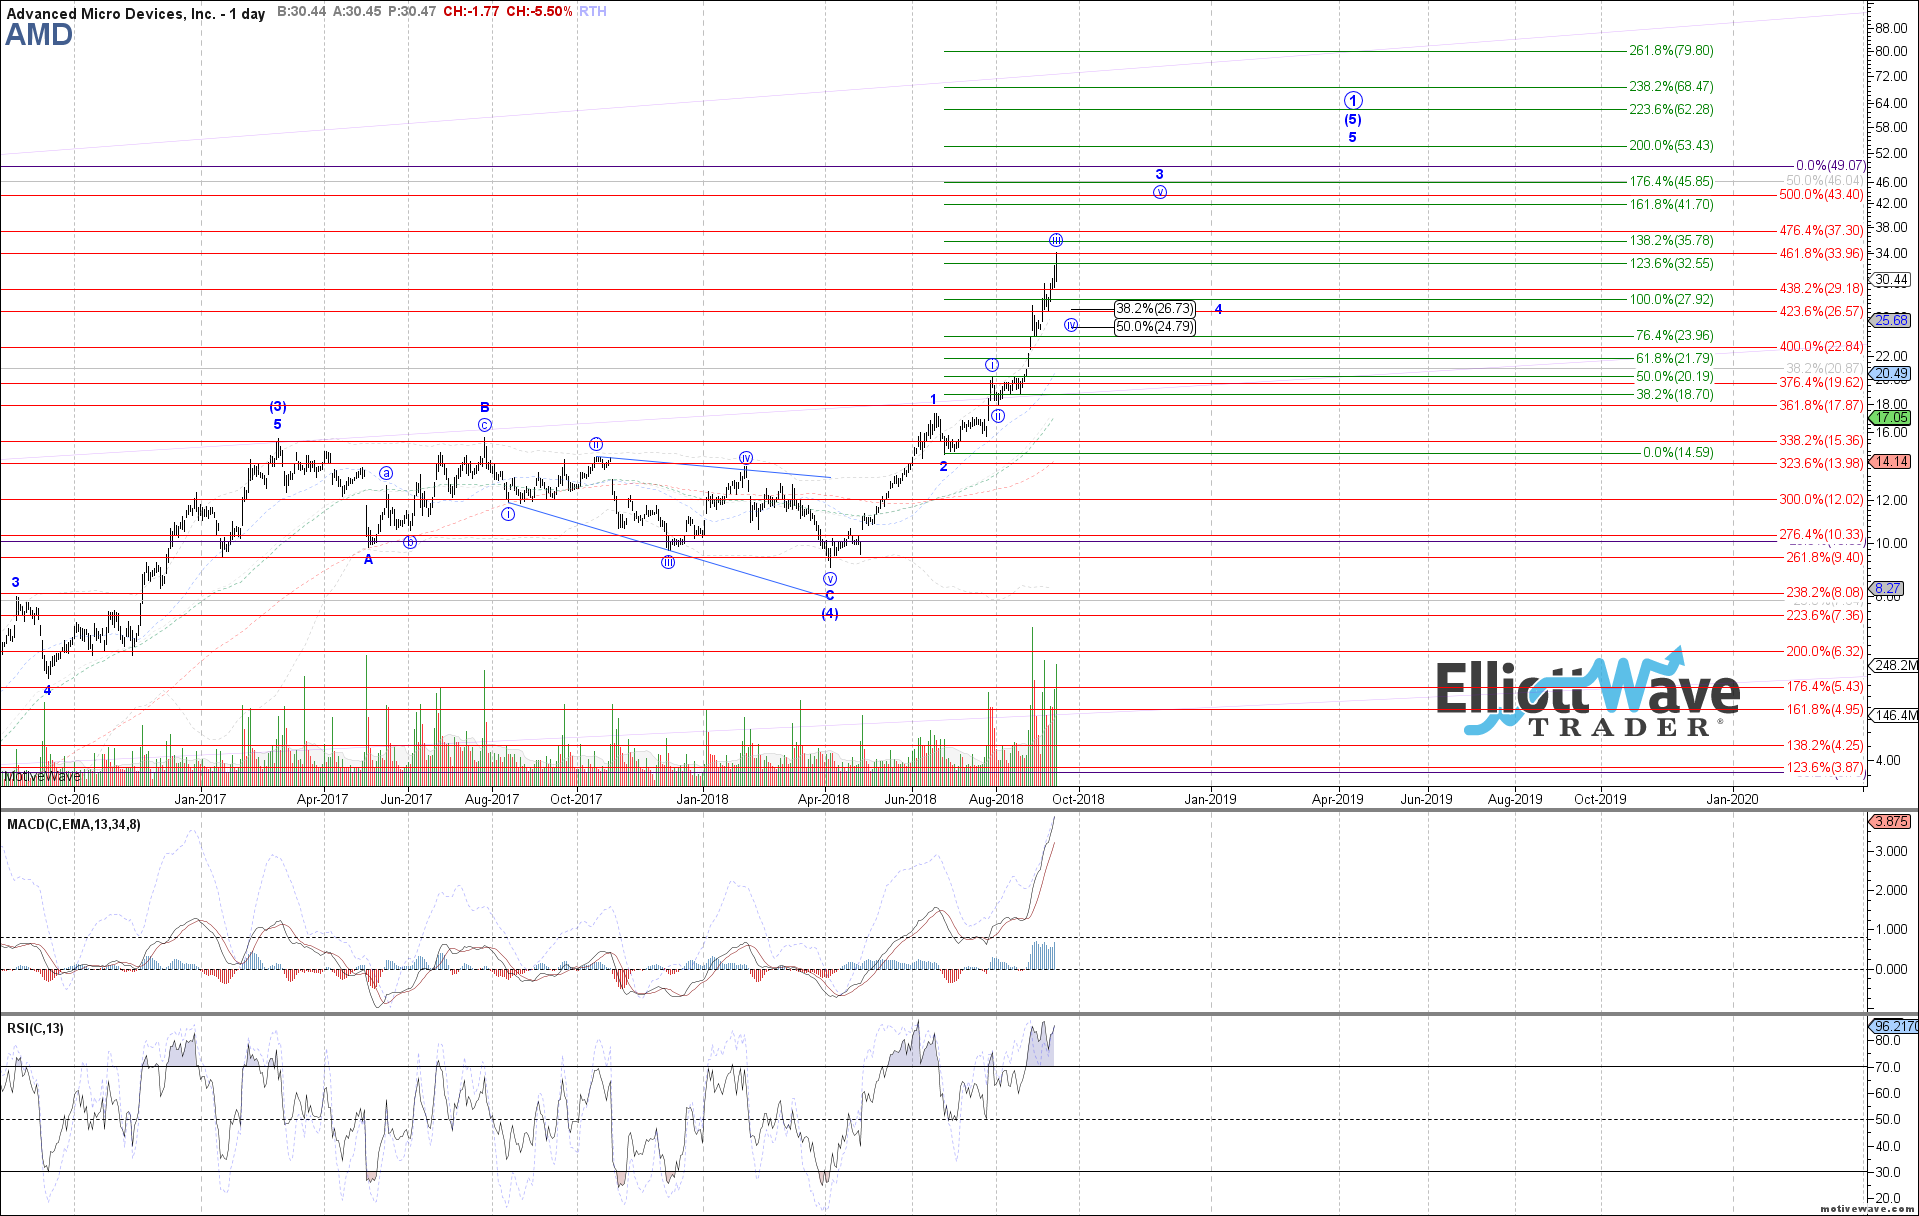
Task: Click the circled iv wave label near retracements
Action: click(x=1072, y=326)
